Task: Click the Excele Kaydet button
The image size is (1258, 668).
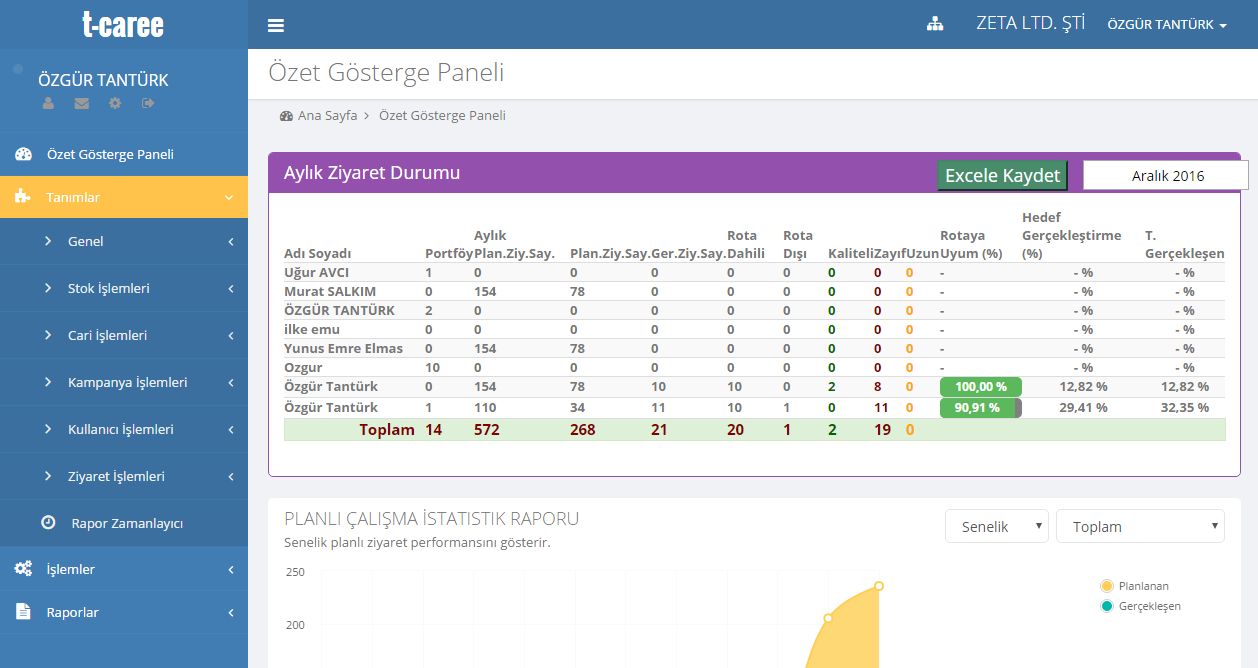Action: coord(1002,176)
